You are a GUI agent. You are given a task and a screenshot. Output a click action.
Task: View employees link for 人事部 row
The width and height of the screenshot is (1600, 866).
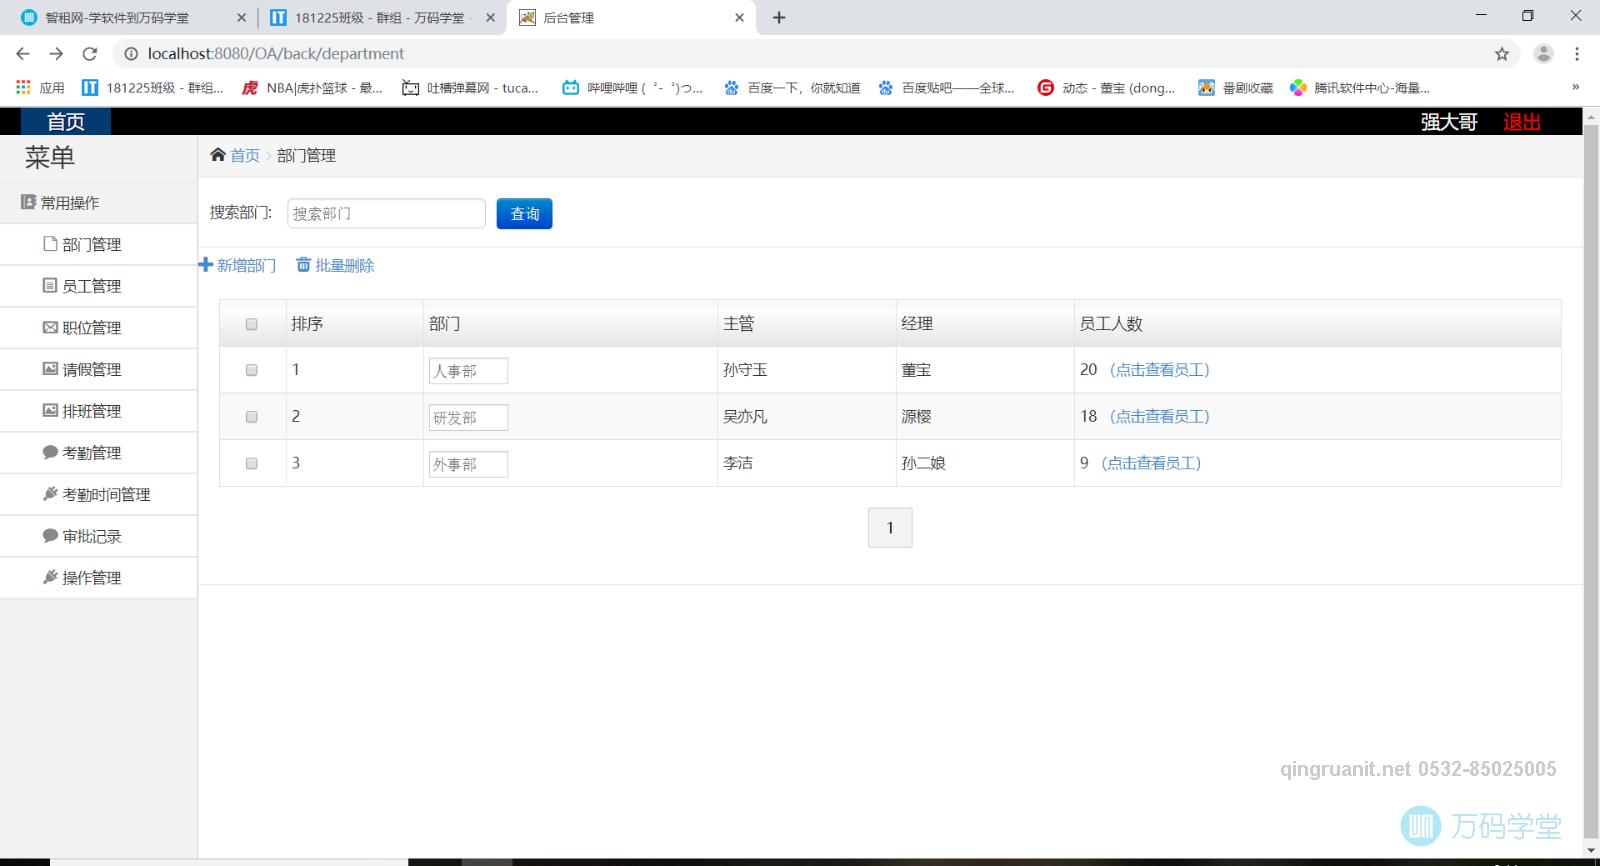pos(1160,370)
